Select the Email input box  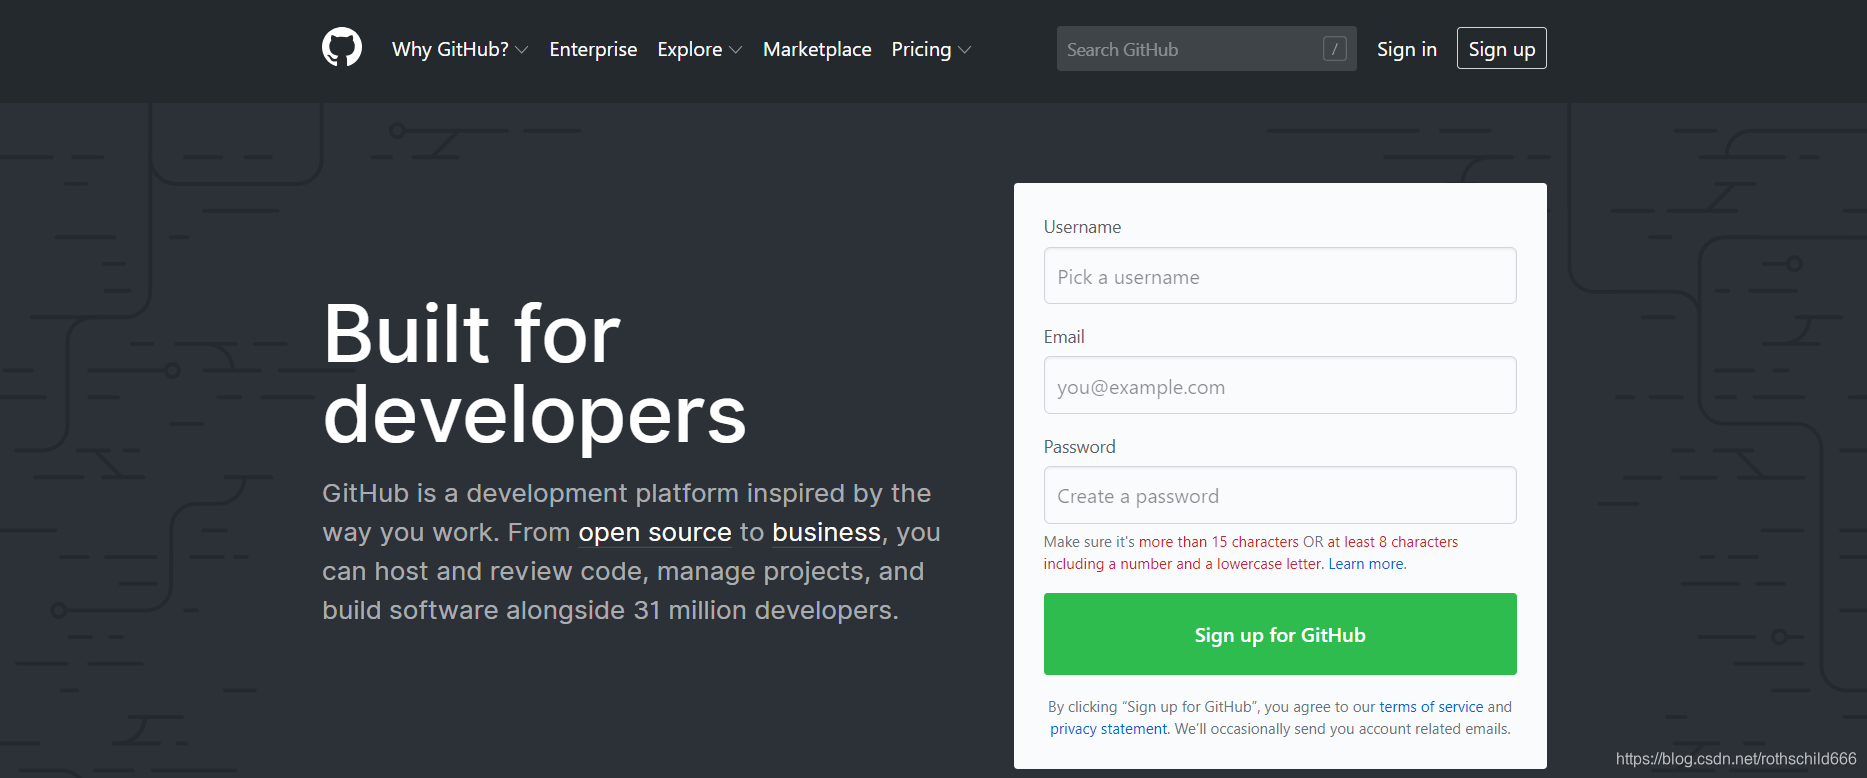1279,386
